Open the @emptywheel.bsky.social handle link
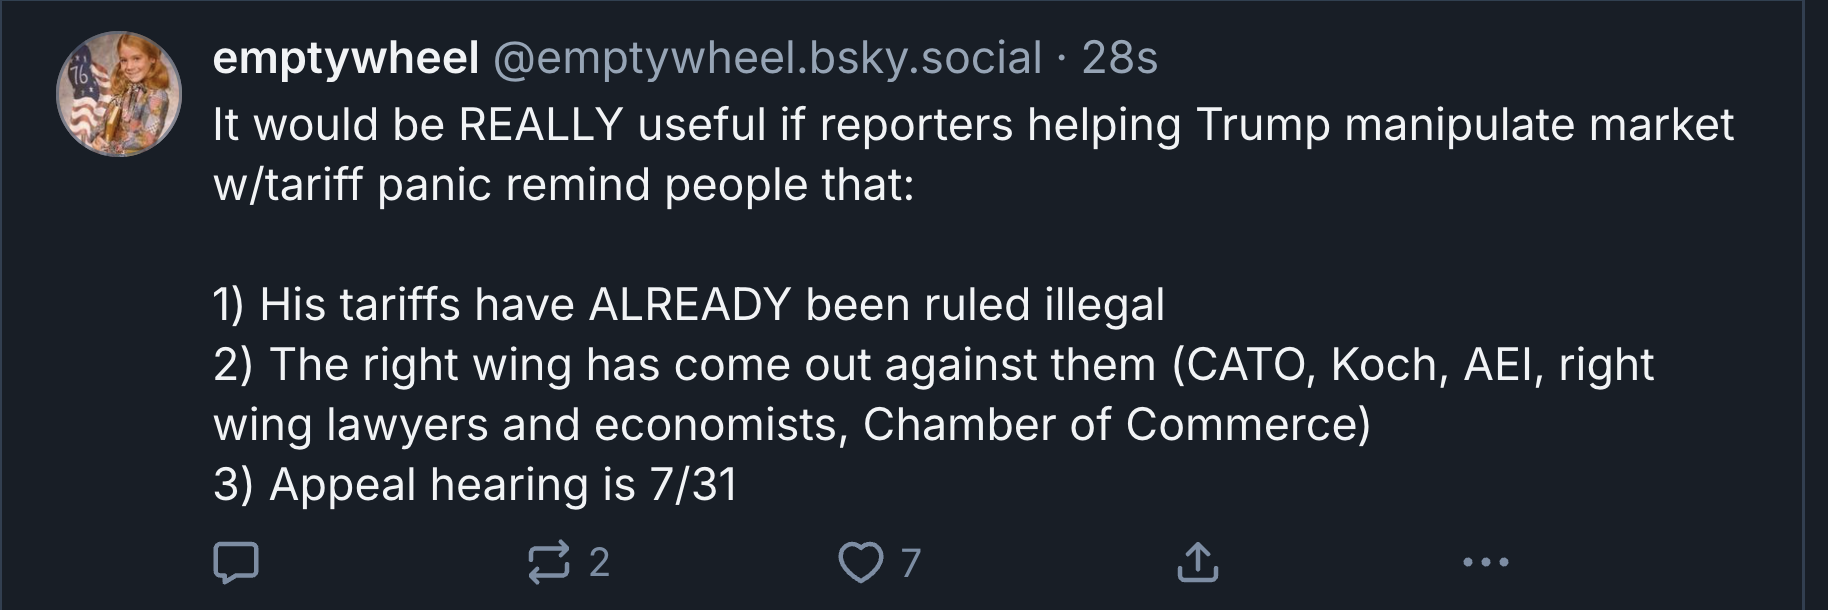The height and width of the screenshot is (610, 1828). [766, 59]
